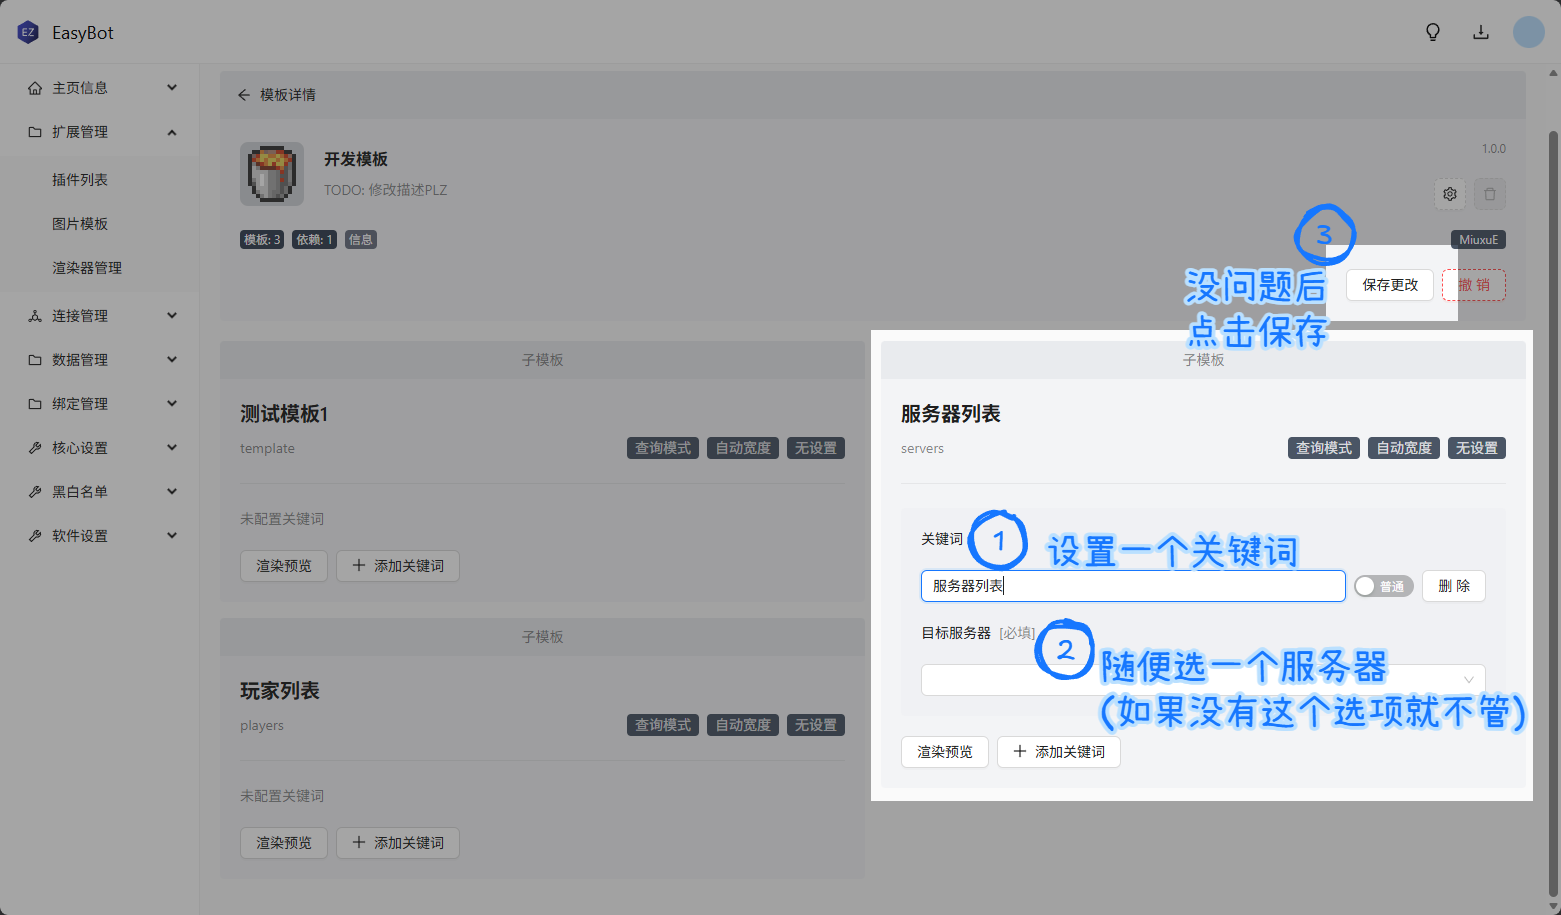Click the EasyBot logo icon
Image resolution: width=1561 pixels, height=915 pixels.
click(28, 33)
